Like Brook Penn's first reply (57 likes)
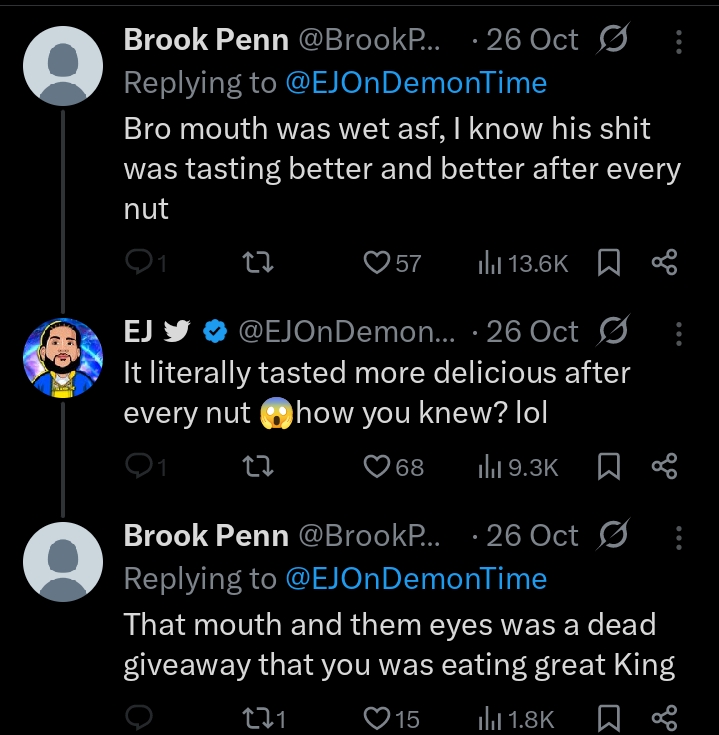 point(376,263)
